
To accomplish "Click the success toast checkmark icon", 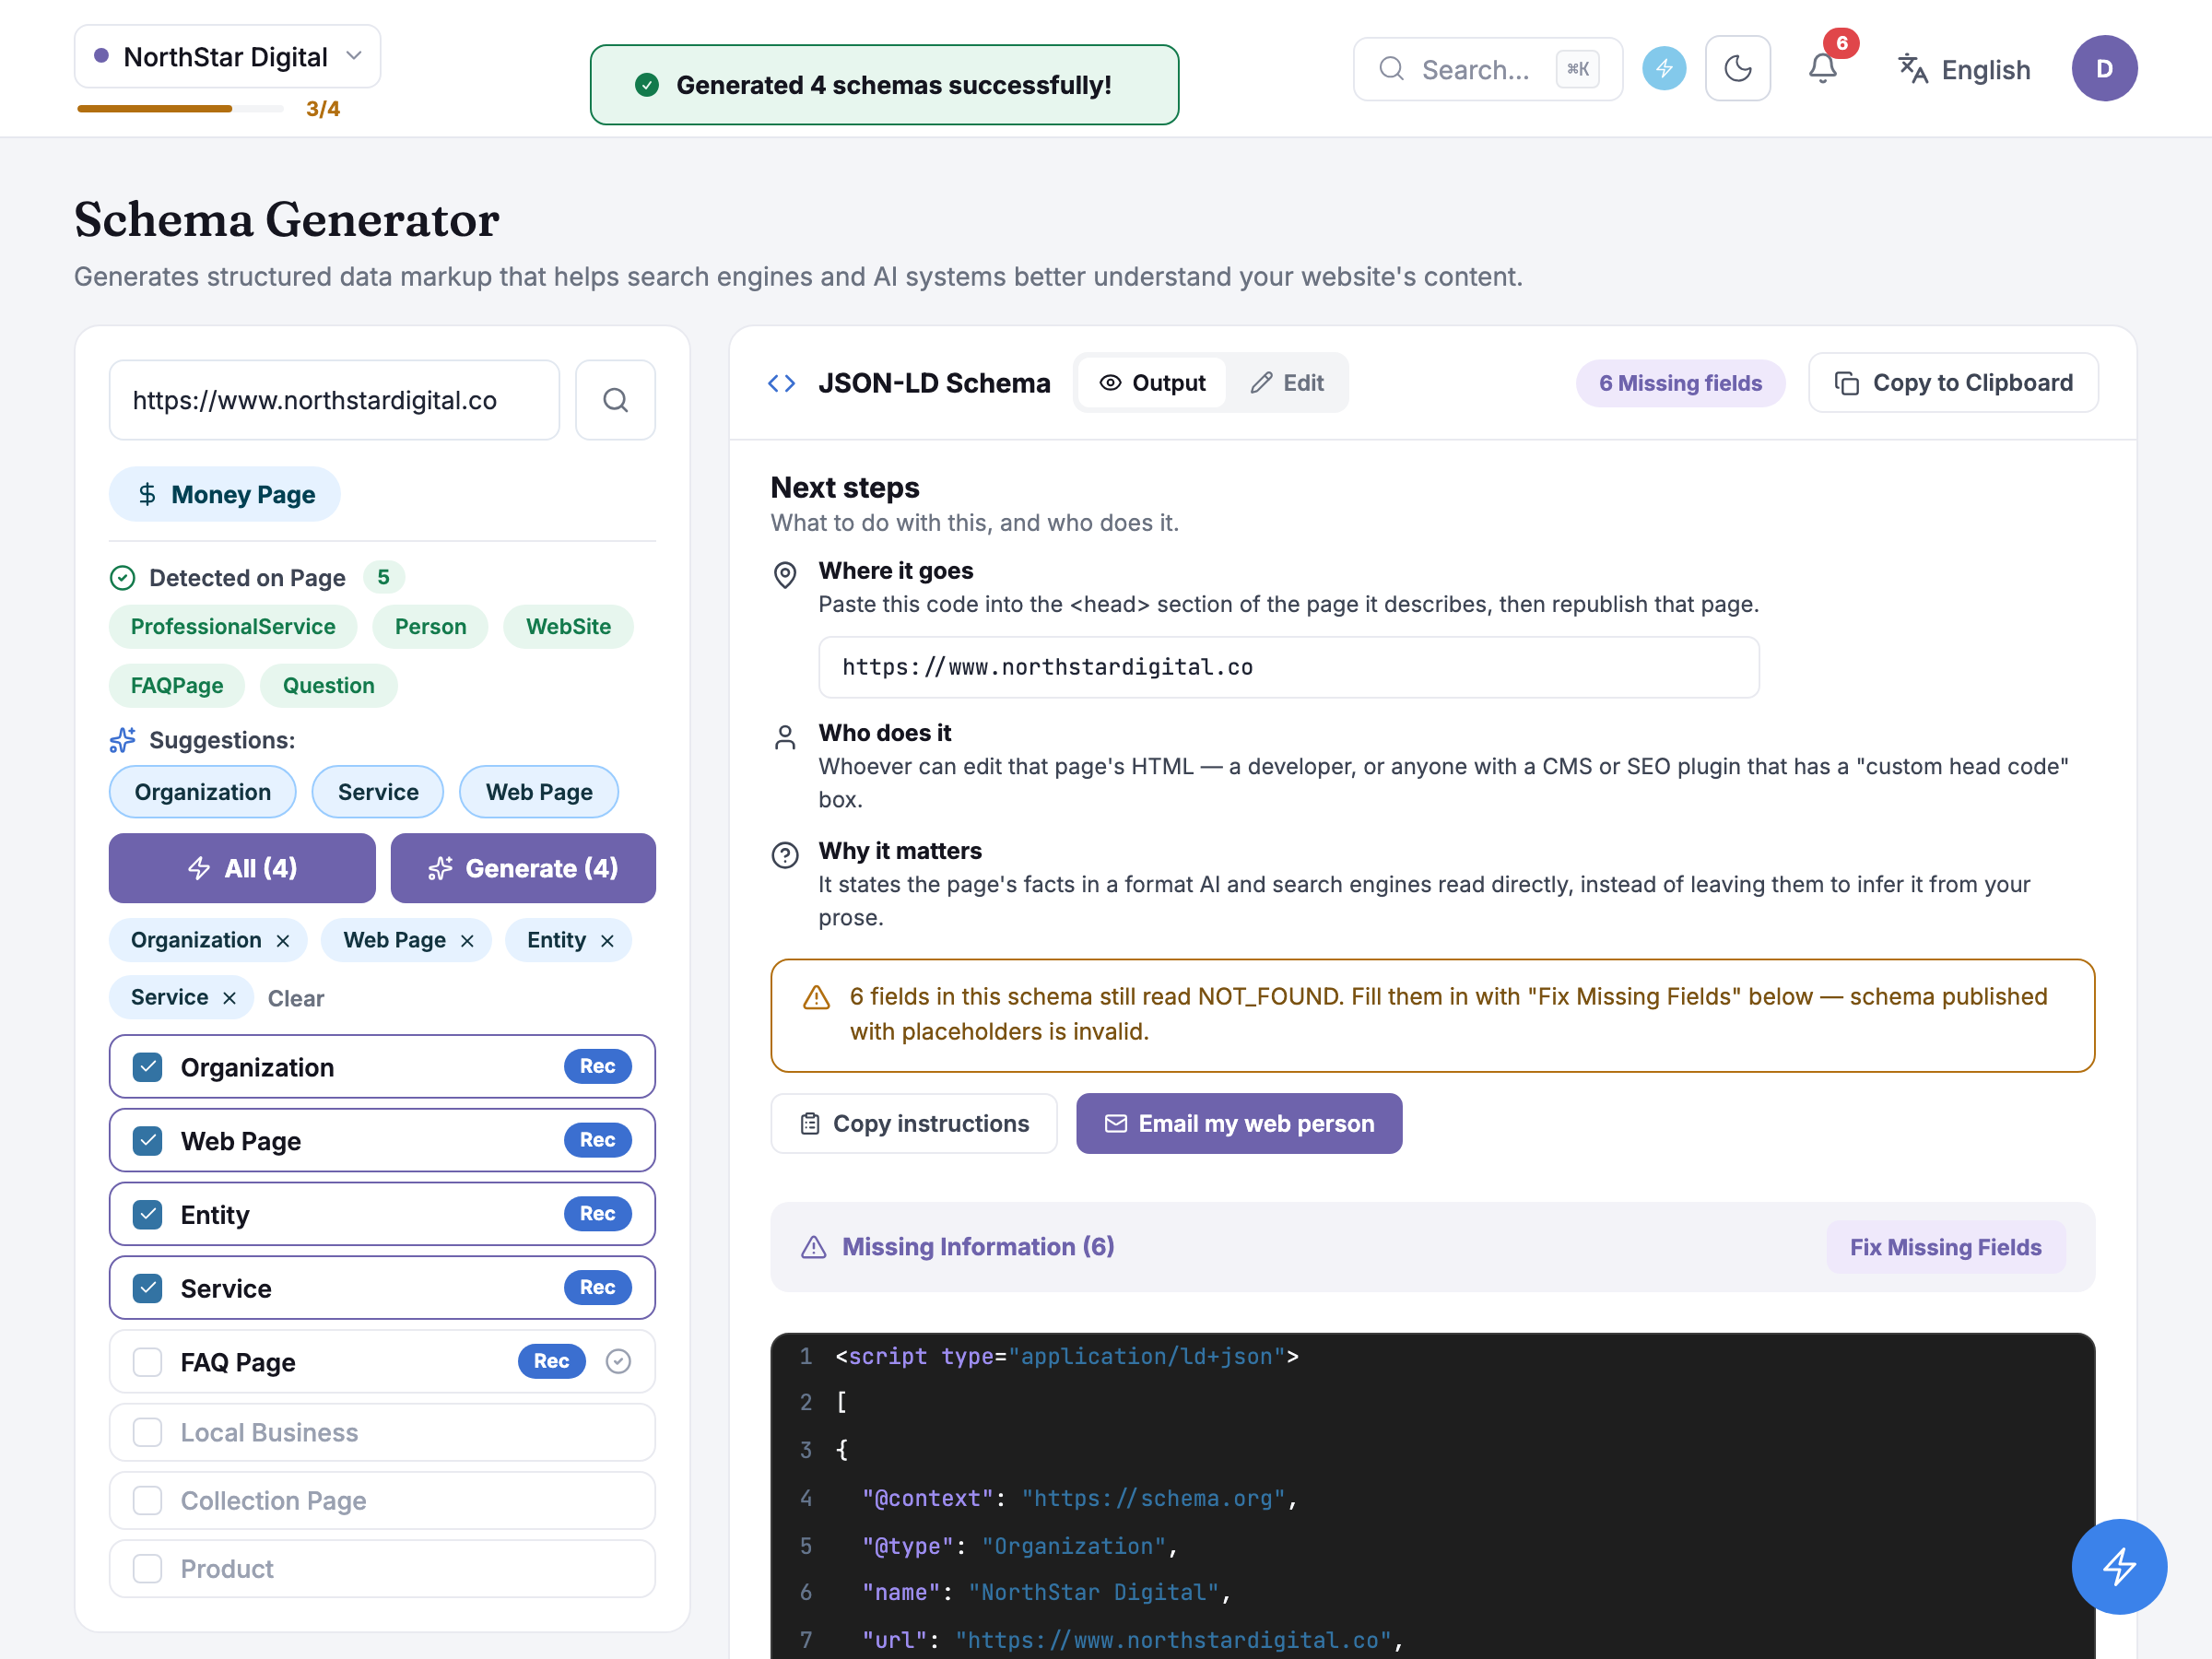I will click(647, 85).
